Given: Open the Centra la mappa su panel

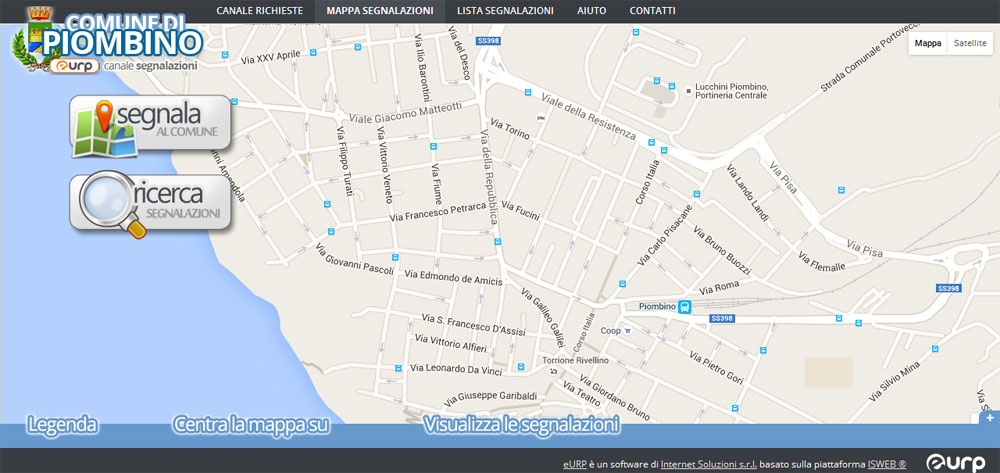Looking at the screenshot, I should tap(252, 425).
